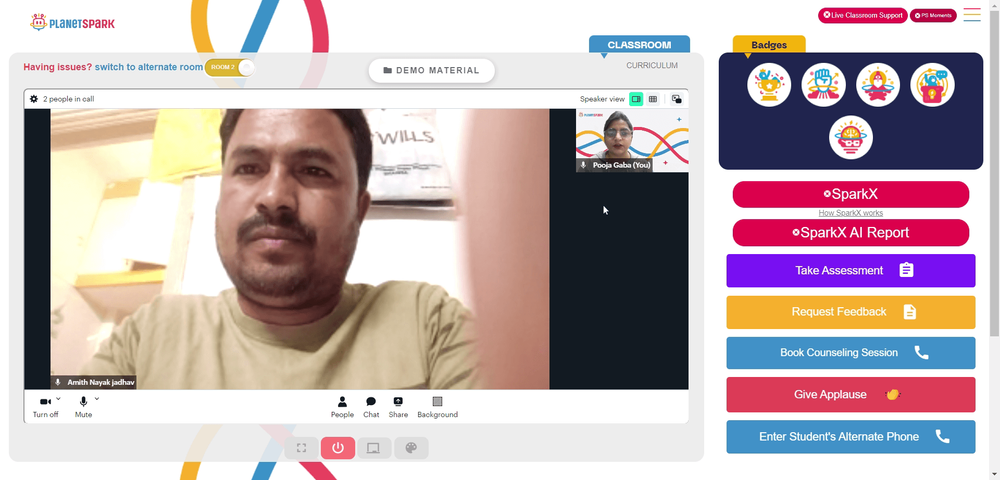Image resolution: width=1000 pixels, height=480 pixels.
Task: Click the 'switch to alternate room' text
Action: 149,67
